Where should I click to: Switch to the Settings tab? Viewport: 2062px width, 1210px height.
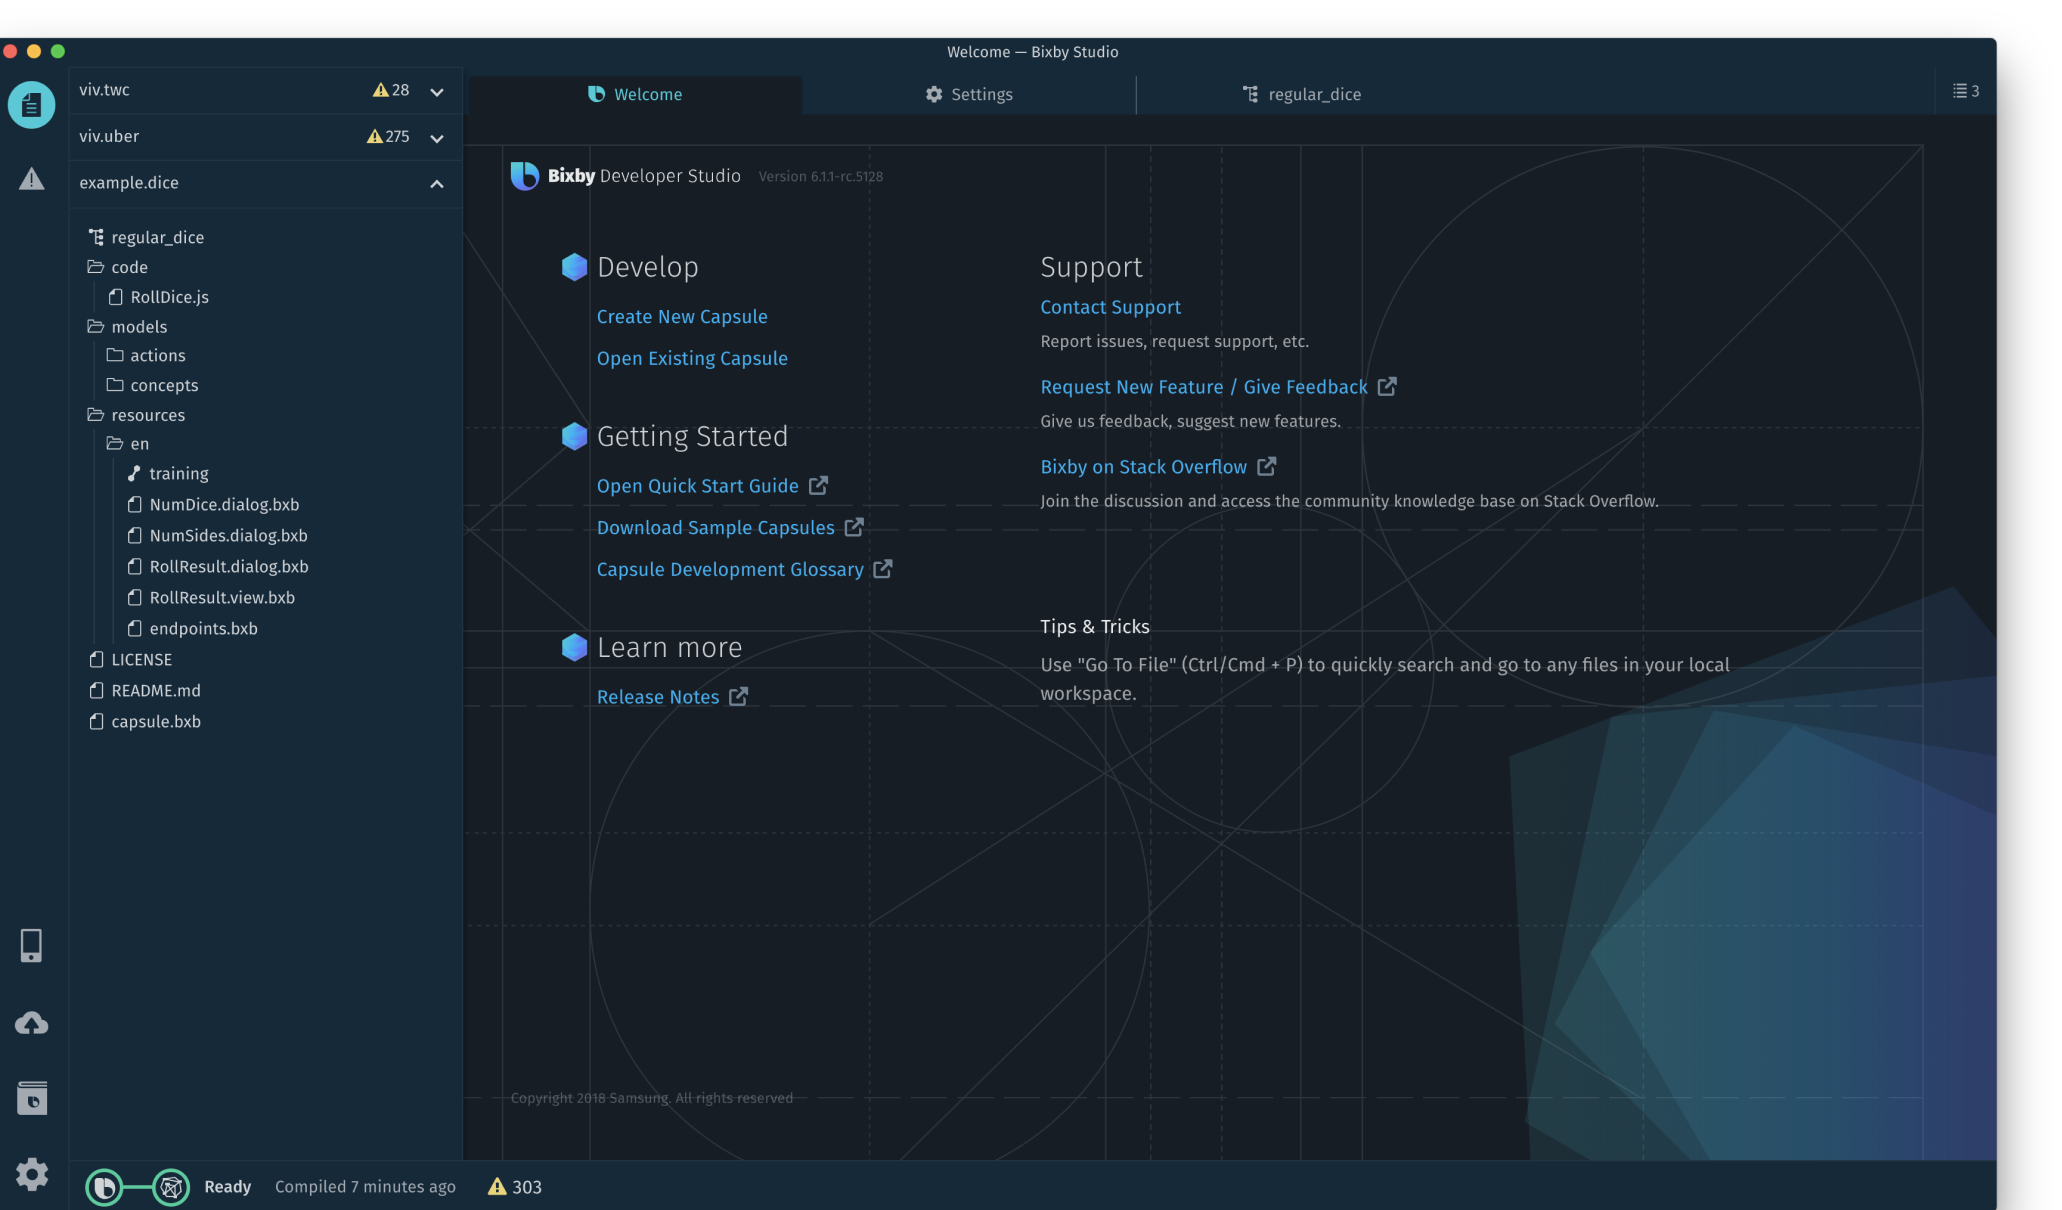pyautogui.click(x=969, y=94)
